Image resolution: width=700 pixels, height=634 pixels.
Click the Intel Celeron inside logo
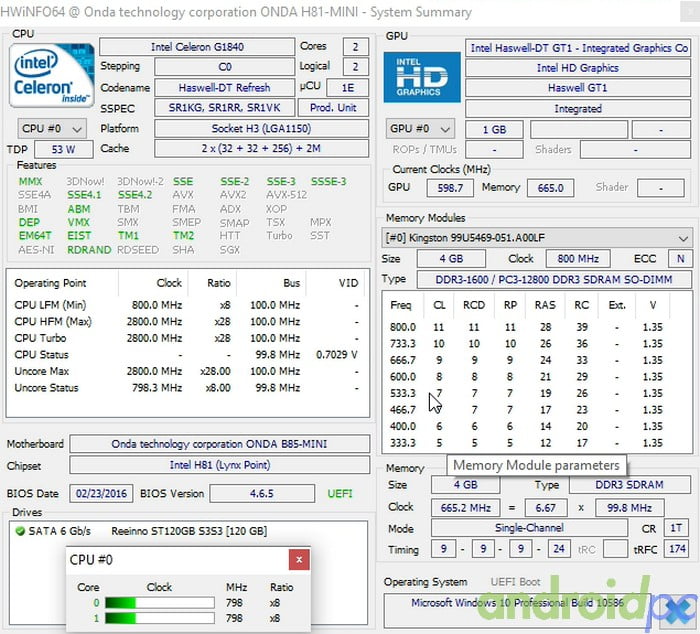pos(52,75)
